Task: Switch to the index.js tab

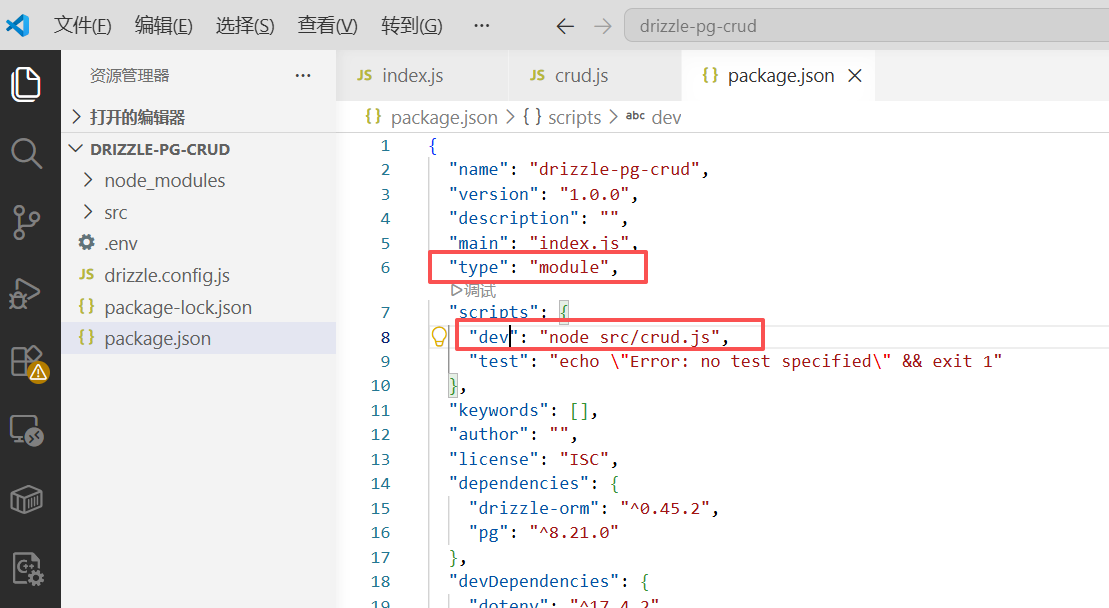Action: 422,76
